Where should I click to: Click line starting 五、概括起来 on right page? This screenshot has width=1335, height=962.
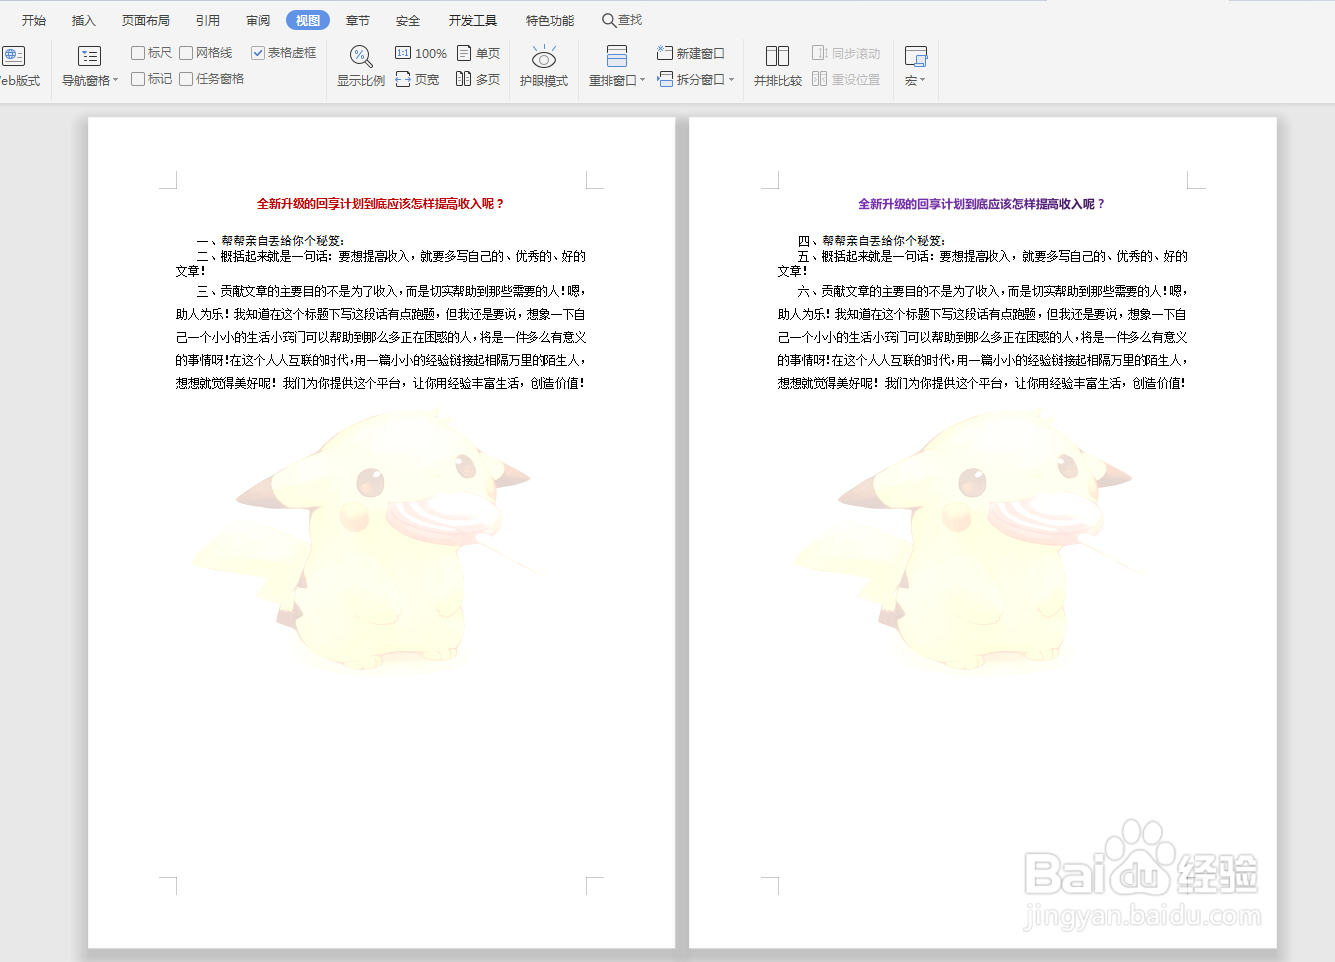pyautogui.click(x=982, y=264)
